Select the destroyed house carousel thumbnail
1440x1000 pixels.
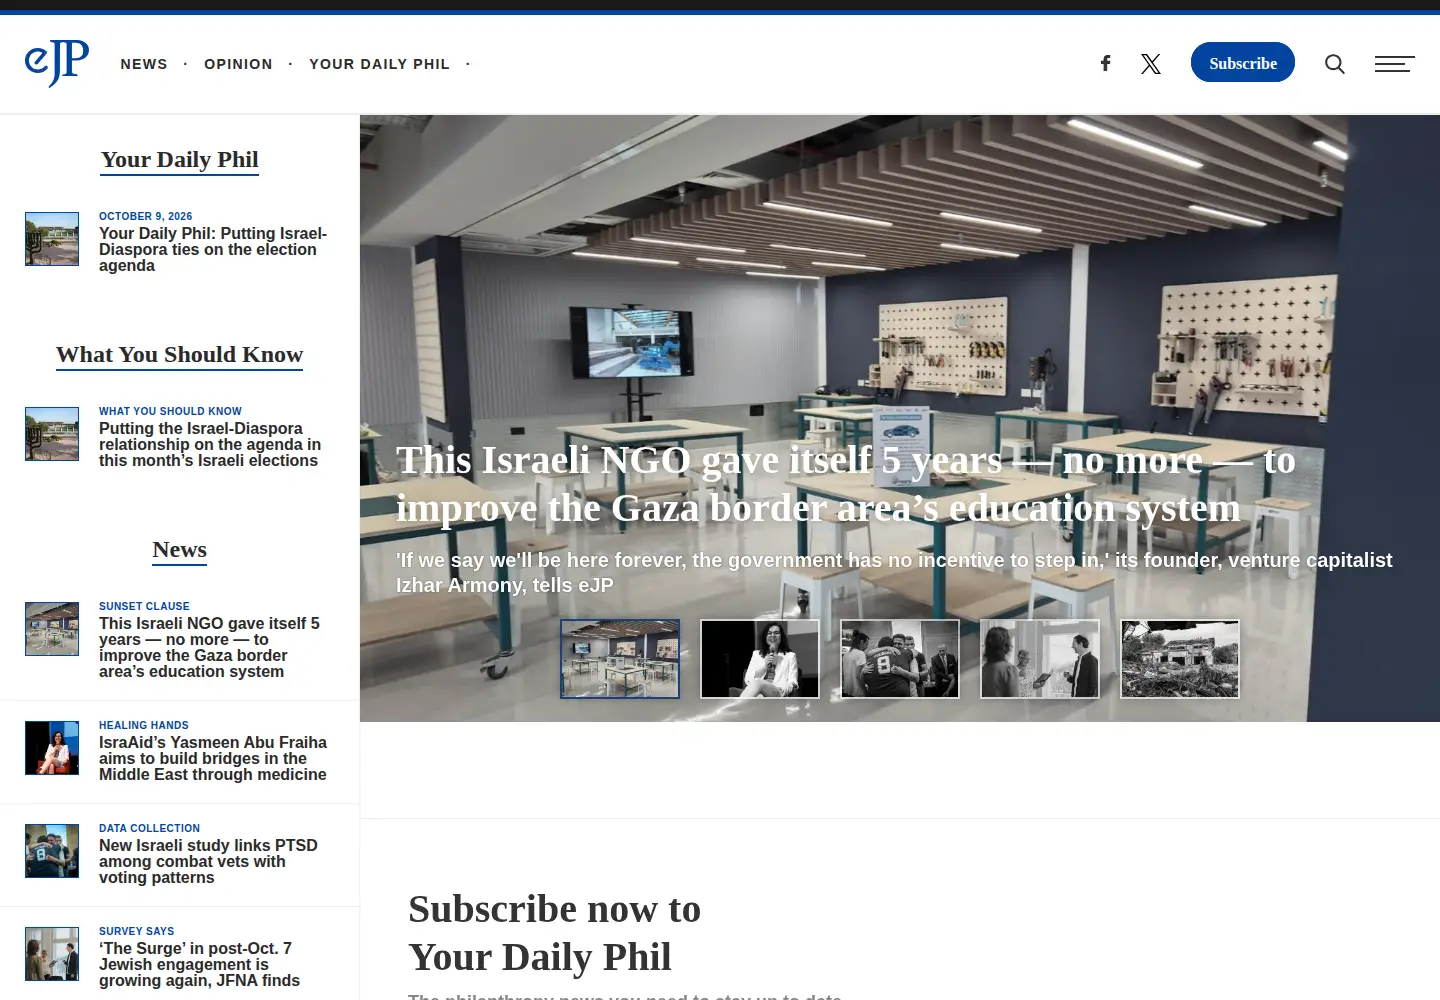click(x=1180, y=659)
